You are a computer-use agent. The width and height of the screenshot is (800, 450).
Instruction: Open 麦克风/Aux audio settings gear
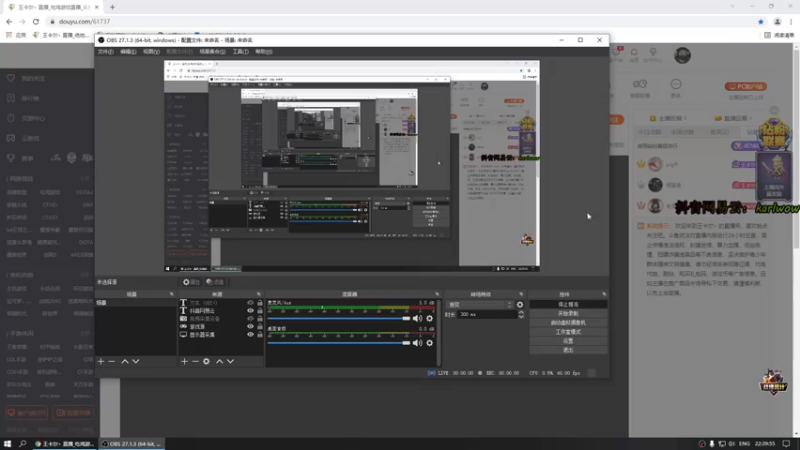(x=430, y=318)
